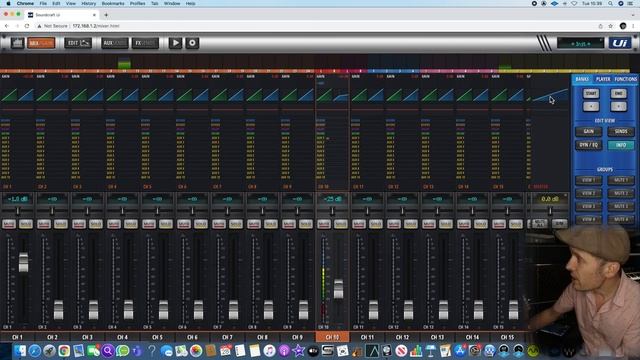The height and width of the screenshot is (360, 640).
Task: Solo channel CH 1
Action: tap(26, 224)
